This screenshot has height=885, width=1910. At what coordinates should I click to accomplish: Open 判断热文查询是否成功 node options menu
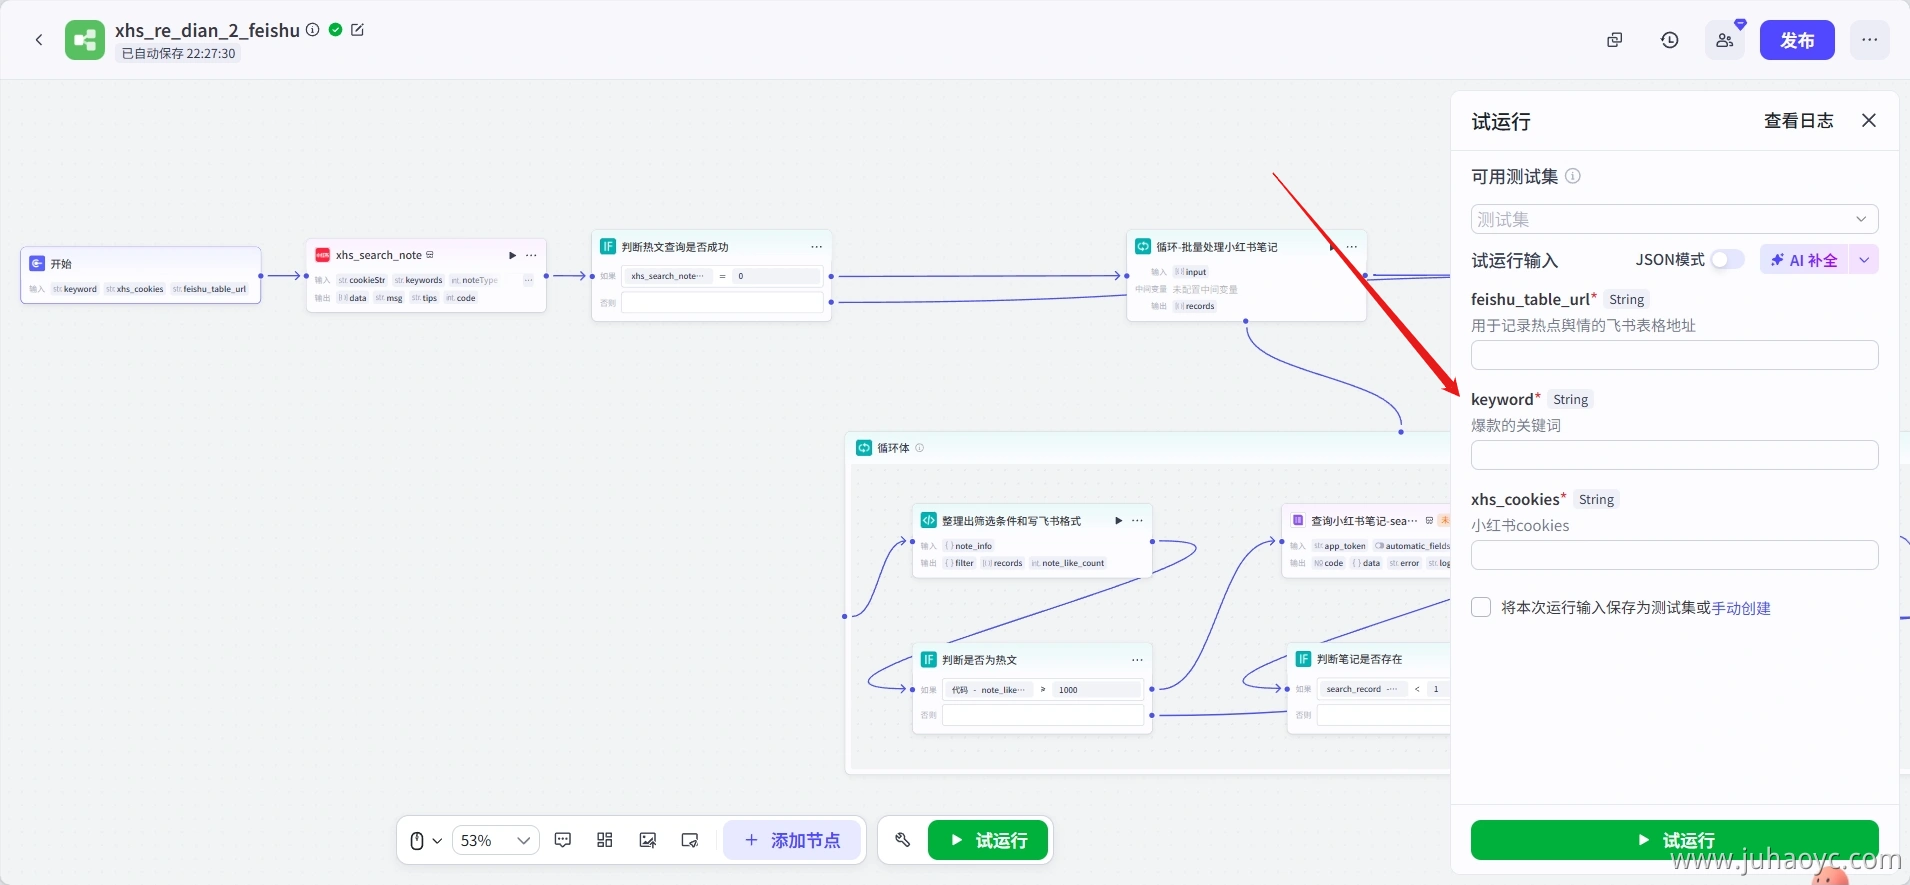[817, 247]
